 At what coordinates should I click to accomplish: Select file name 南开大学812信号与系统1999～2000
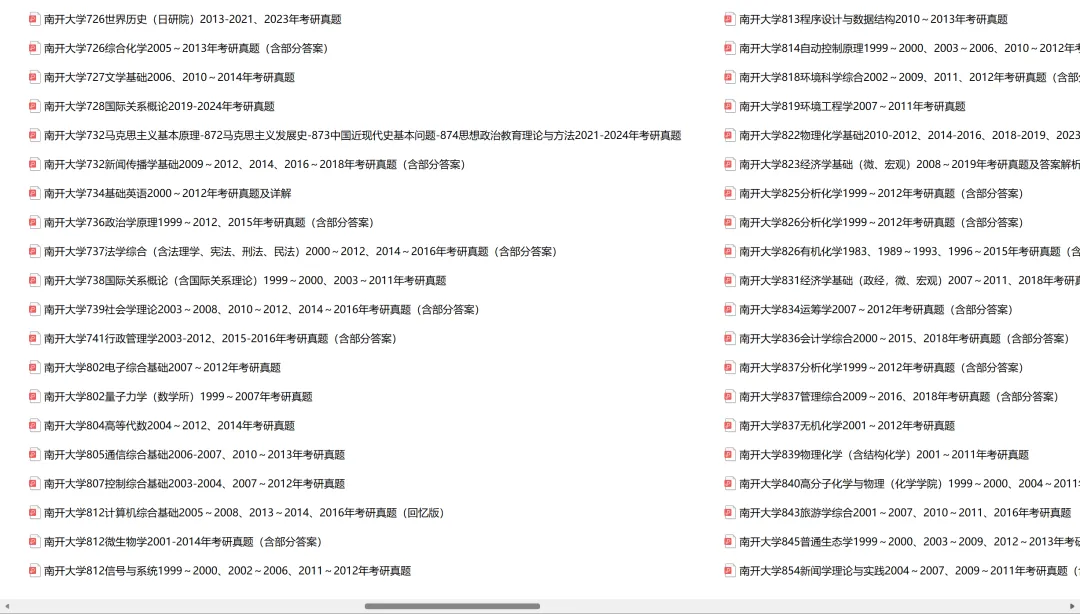tap(227, 571)
